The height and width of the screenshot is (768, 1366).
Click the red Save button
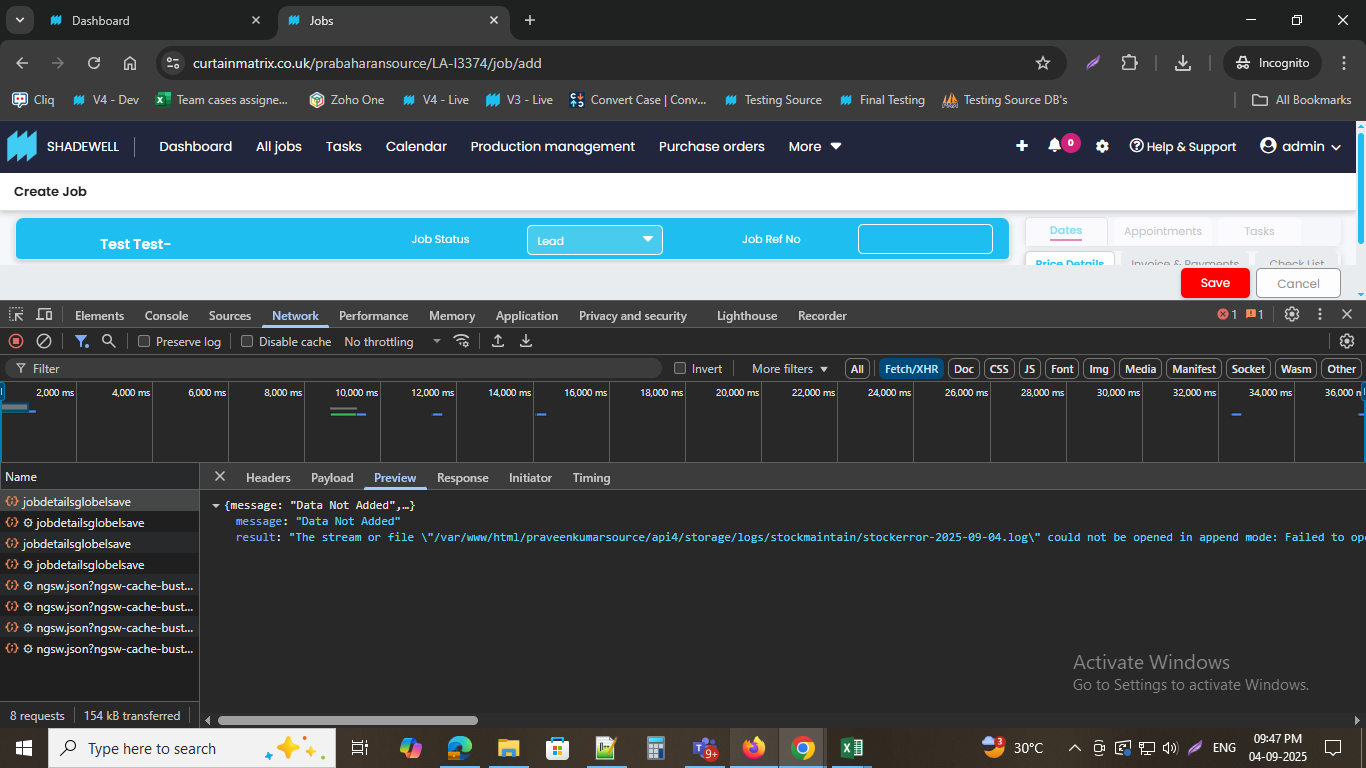(1215, 283)
